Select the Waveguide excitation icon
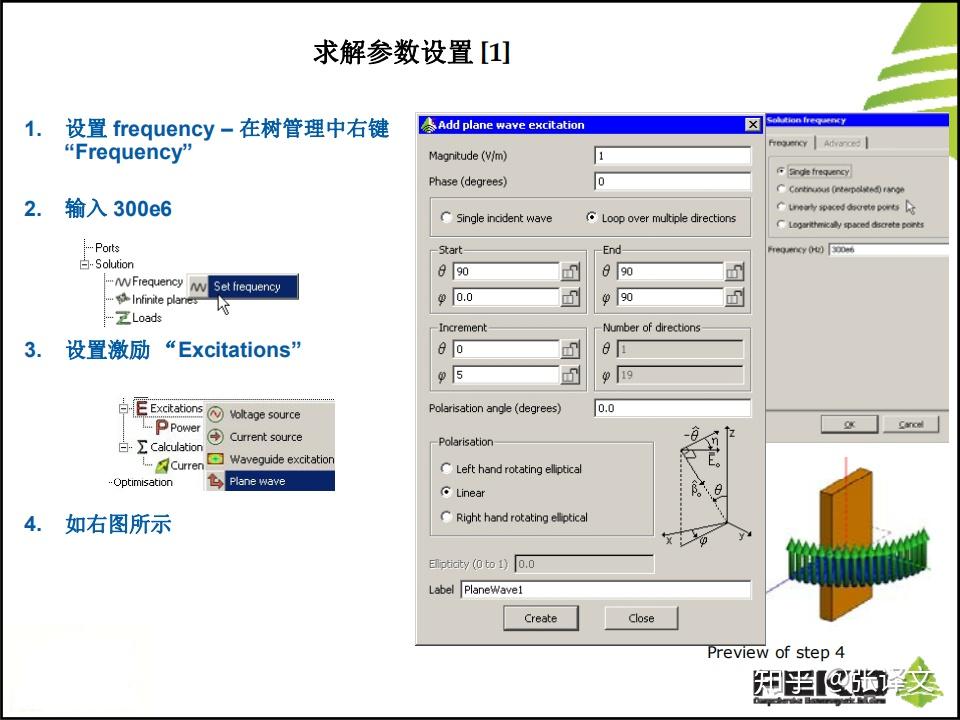The height and width of the screenshot is (720, 960). coord(215,459)
